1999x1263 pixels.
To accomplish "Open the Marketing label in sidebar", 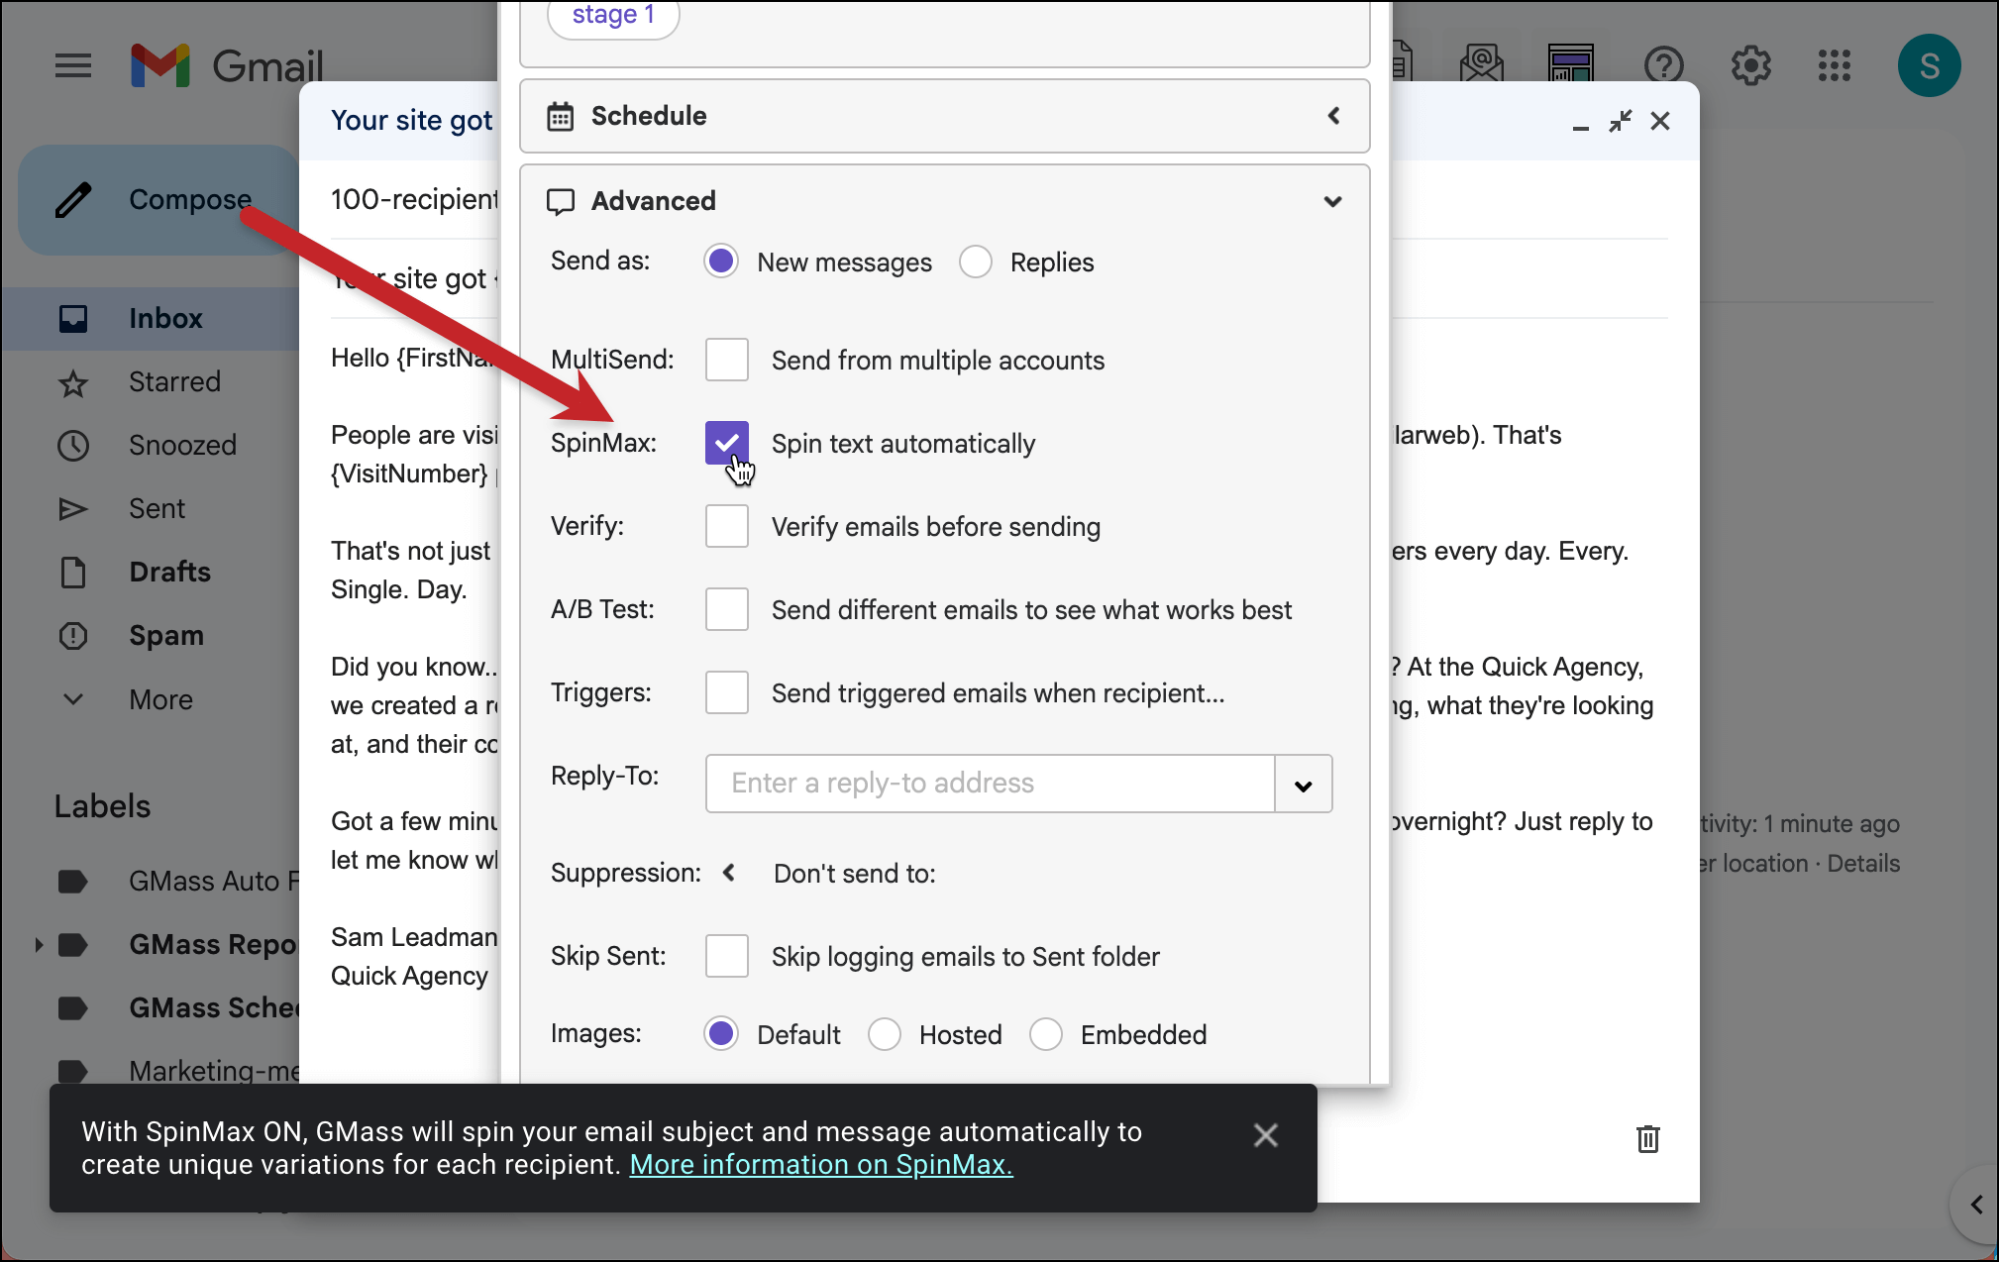I will tap(213, 1071).
